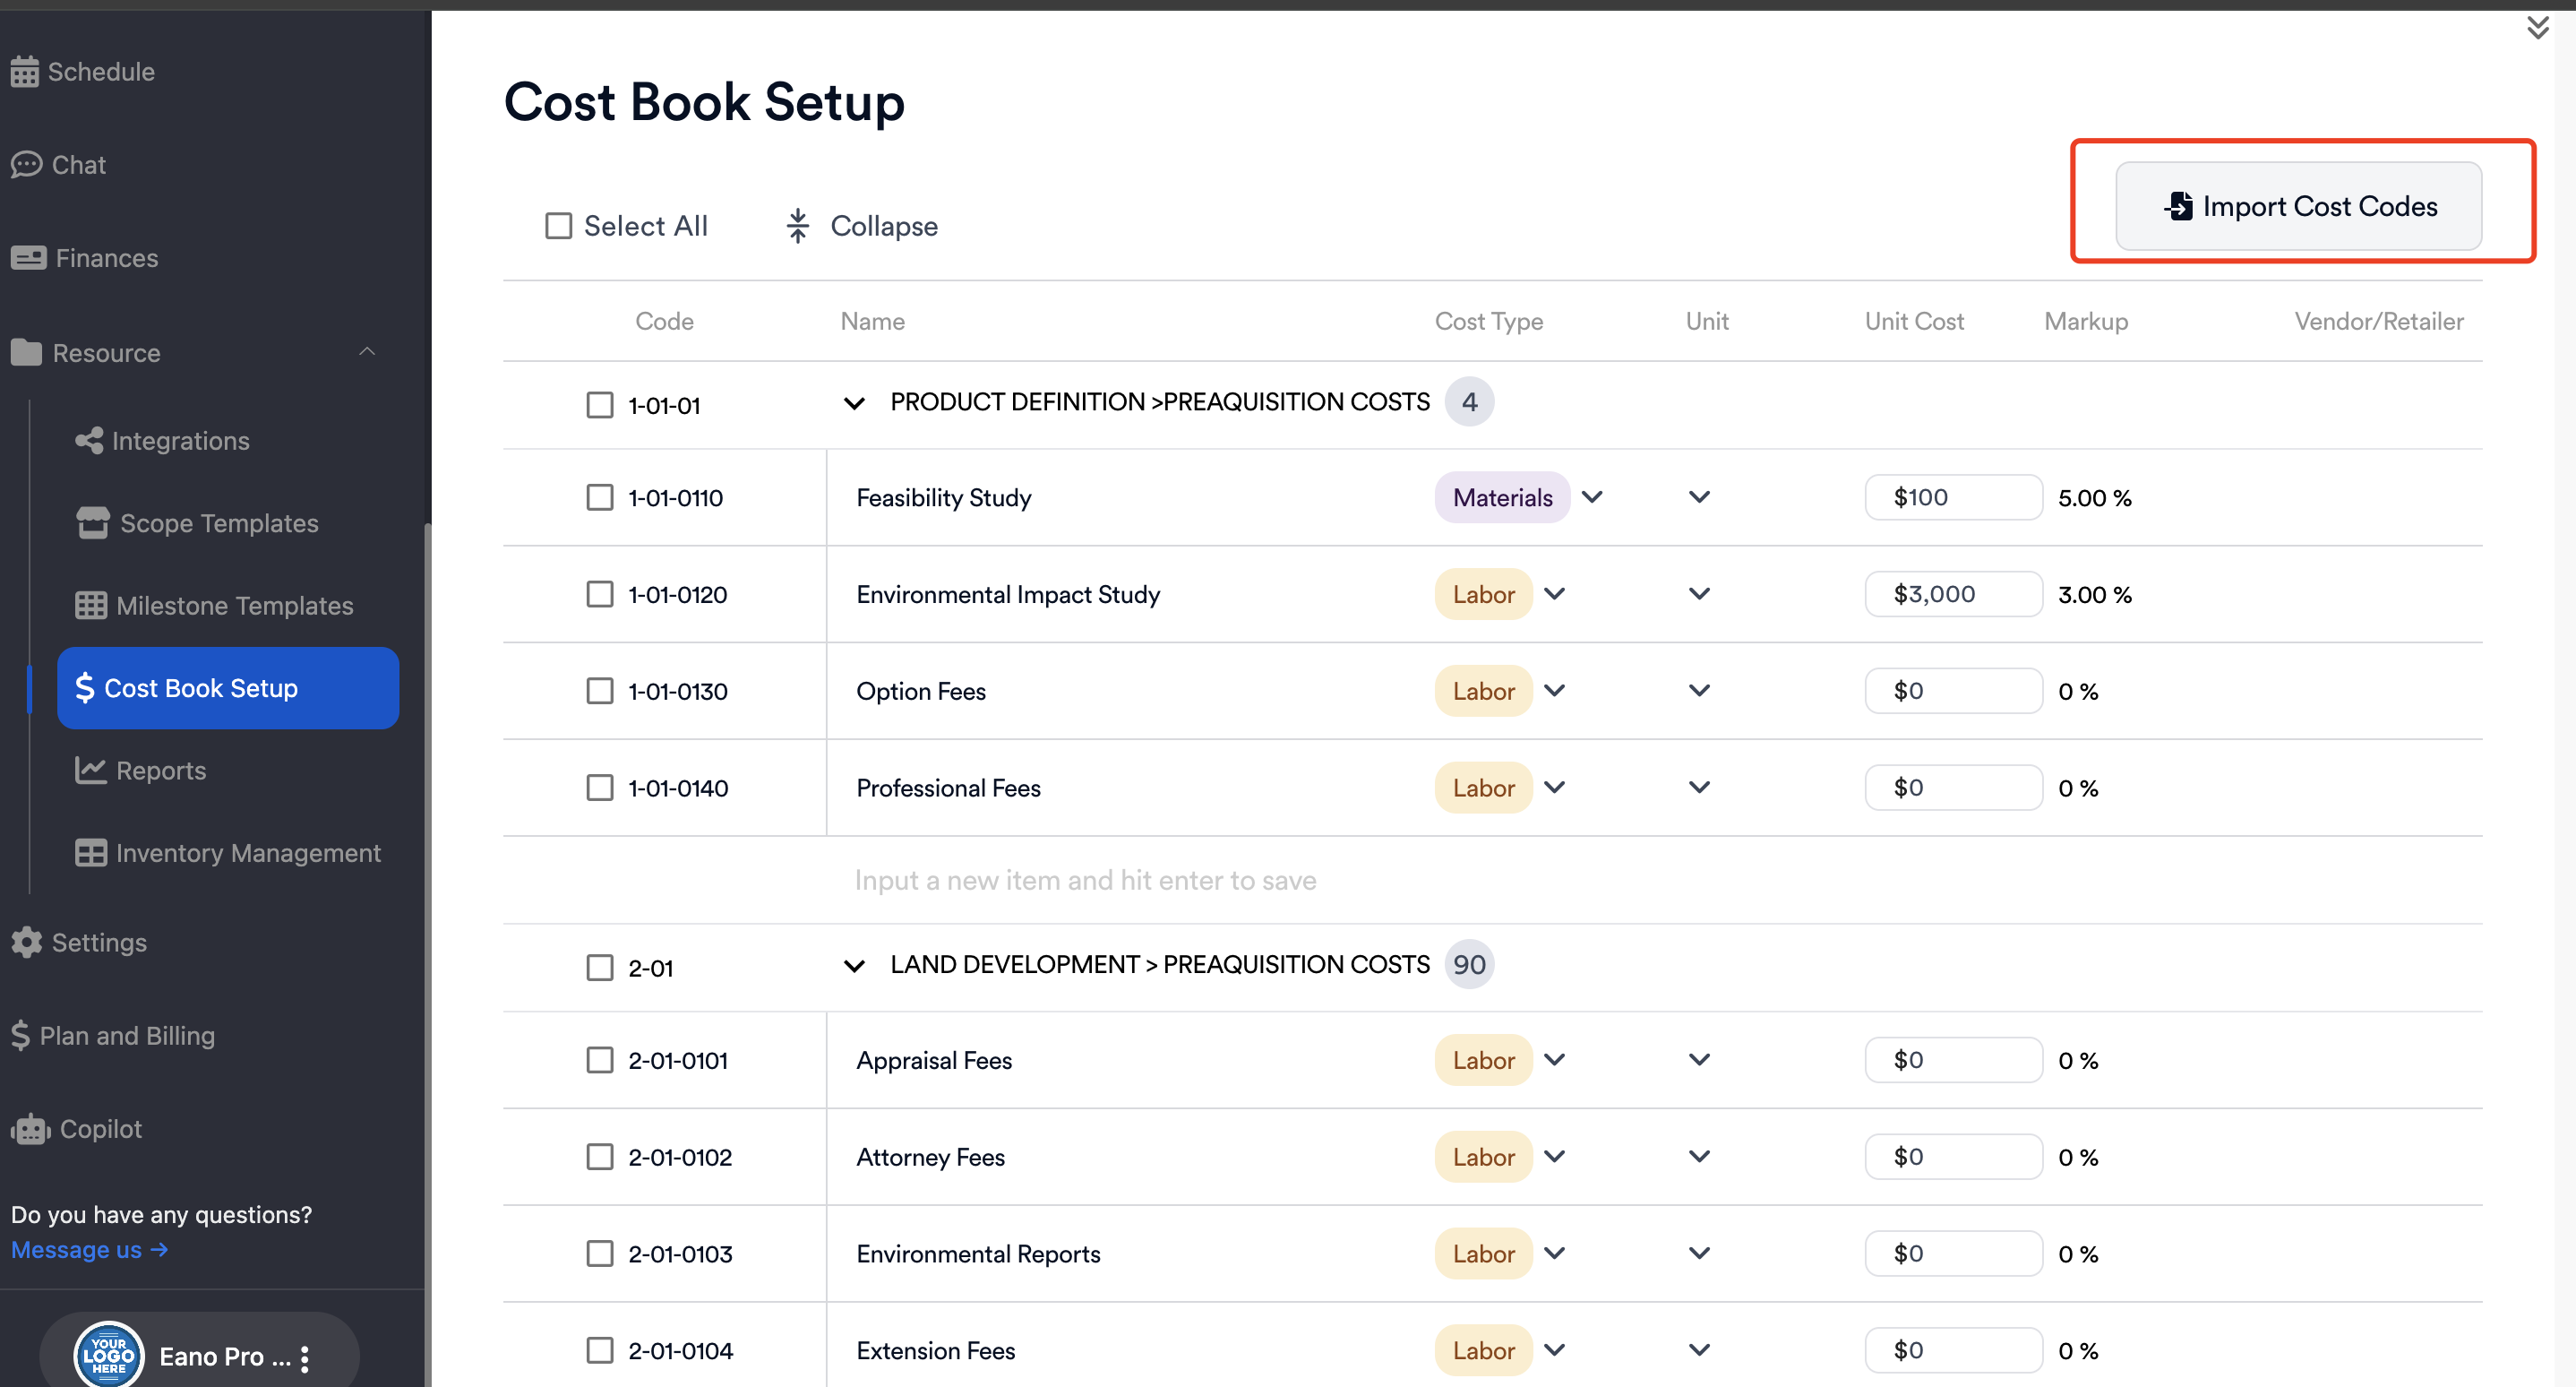The width and height of the screenshot is (2576, 1387).
Task: Open Cost Type dropdown for Attorney Fees
Action: [1554, 1157]
